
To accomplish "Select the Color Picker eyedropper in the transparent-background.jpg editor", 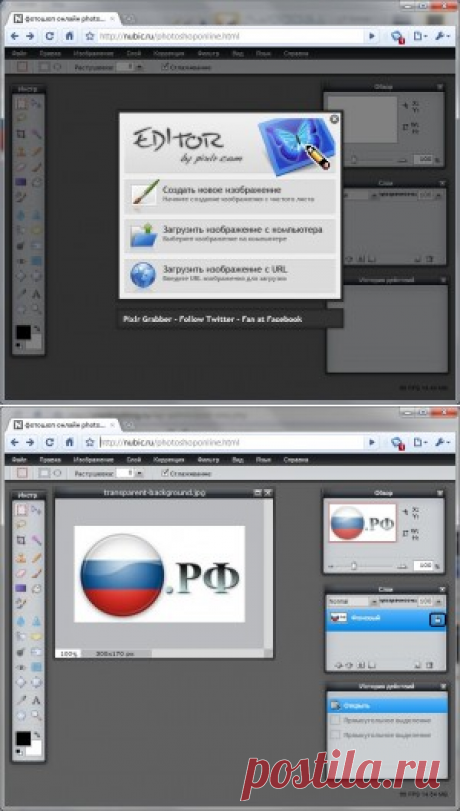I will pyautogui.click(x=21, y=700).
